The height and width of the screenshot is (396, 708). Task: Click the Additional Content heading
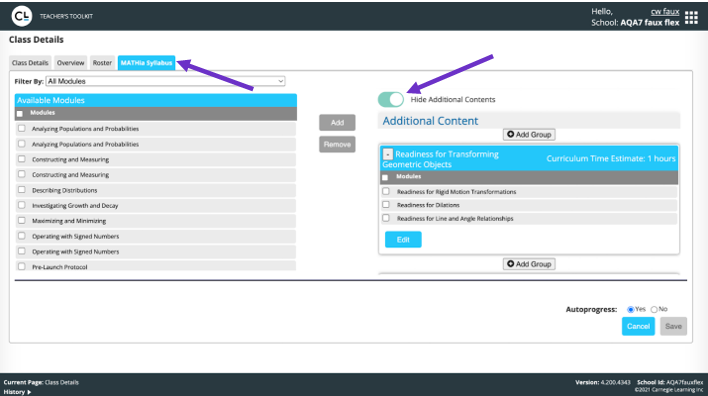[430, 121]
